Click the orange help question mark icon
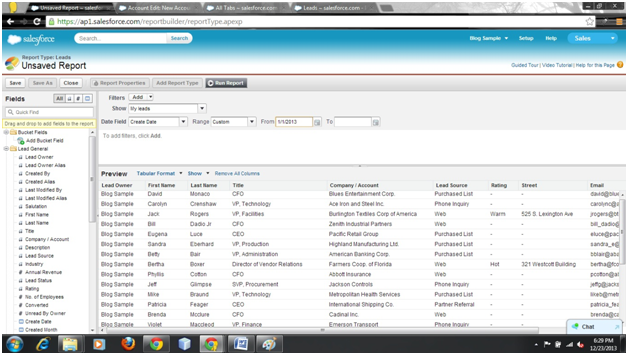Screen dimensions: 641x364 (x=620, y=65)
